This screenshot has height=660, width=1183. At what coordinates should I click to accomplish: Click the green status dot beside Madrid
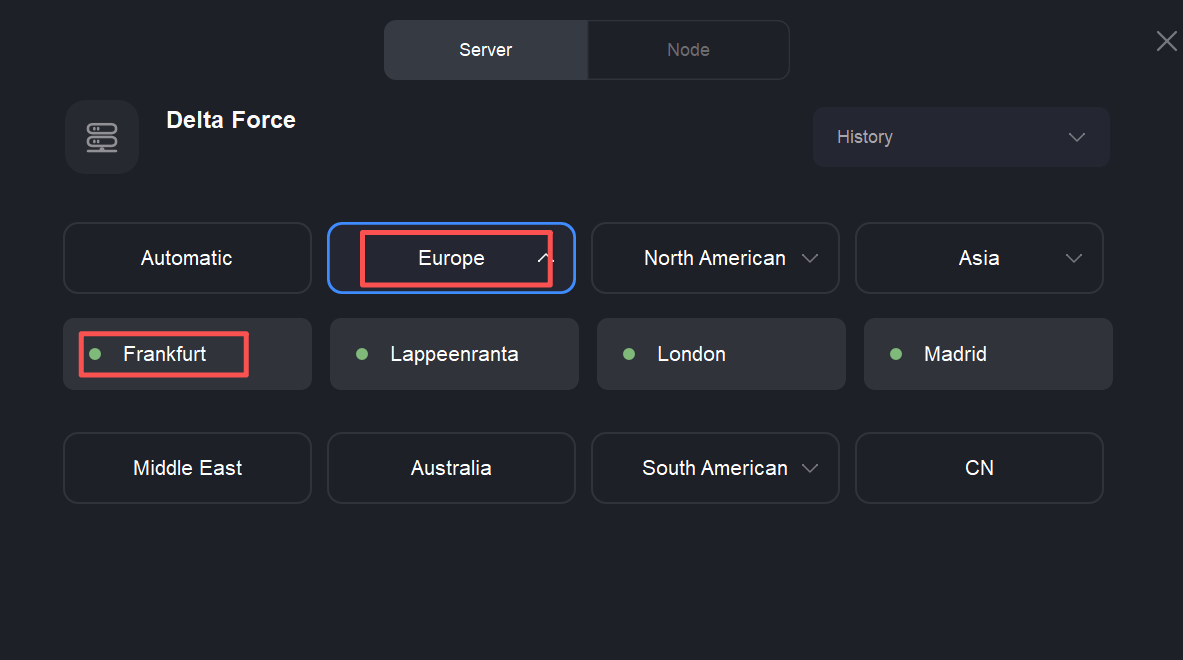pos(896,354)
